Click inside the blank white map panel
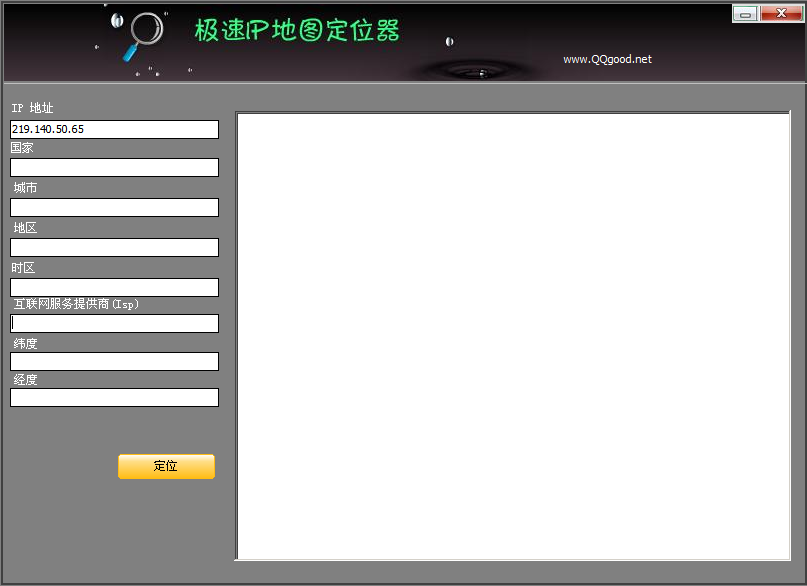Image resolution: width=807 pixels, height=586 pixels. (513, 336)
